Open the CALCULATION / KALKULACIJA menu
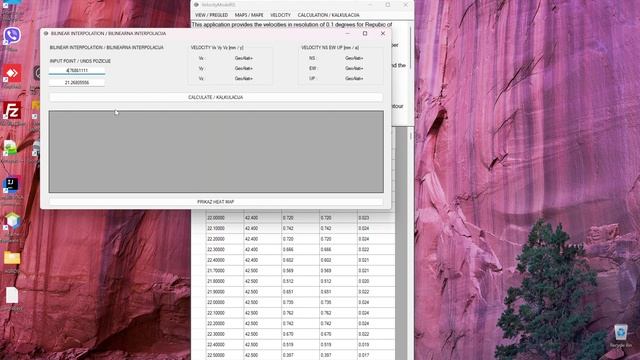This screenshot has width=640, height=360. coord(329,15)
